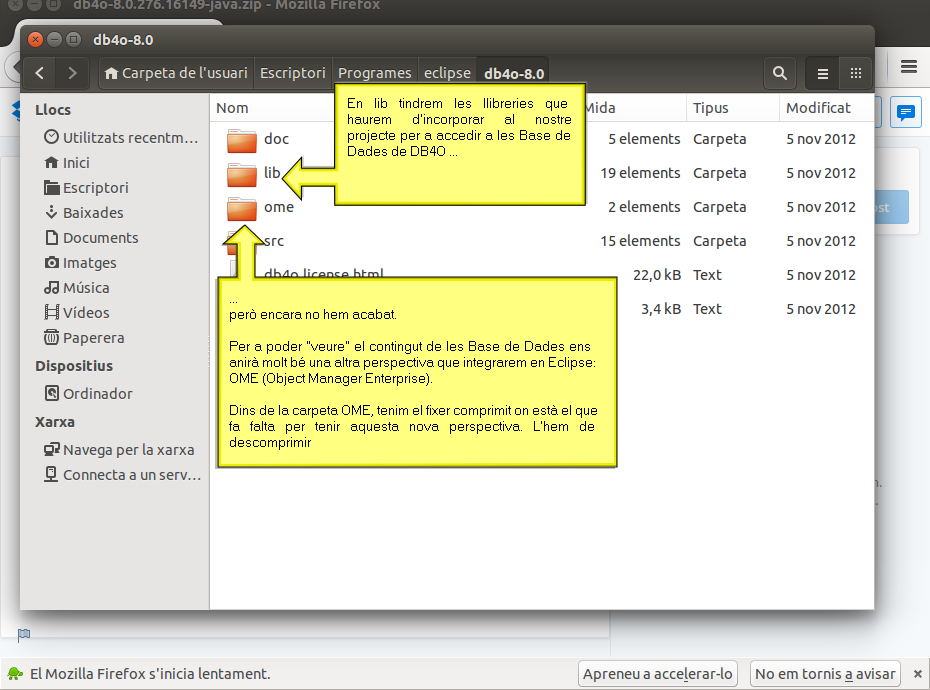Go to Inici in the sidebar

(67, 163)
